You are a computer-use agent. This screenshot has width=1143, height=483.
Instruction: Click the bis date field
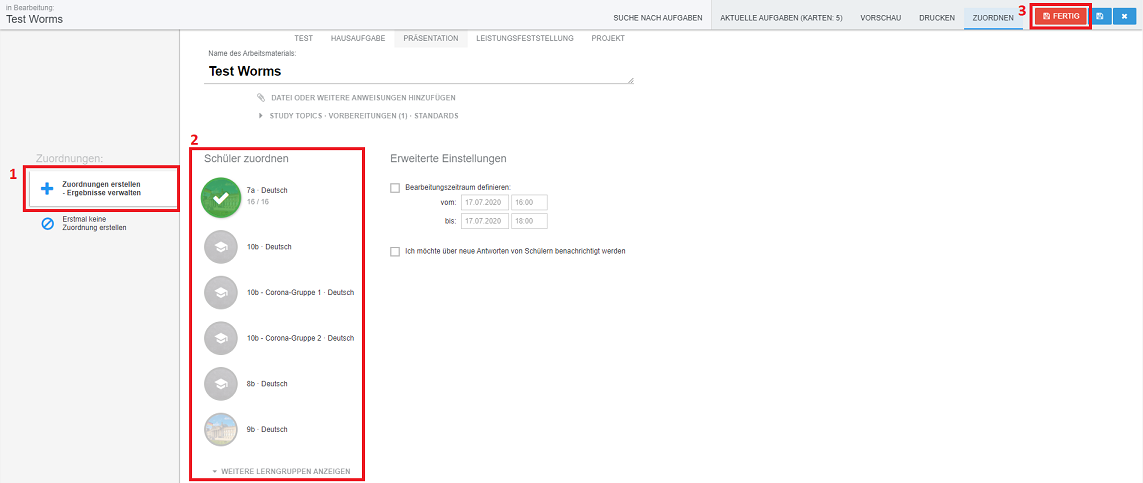point(485,221)
